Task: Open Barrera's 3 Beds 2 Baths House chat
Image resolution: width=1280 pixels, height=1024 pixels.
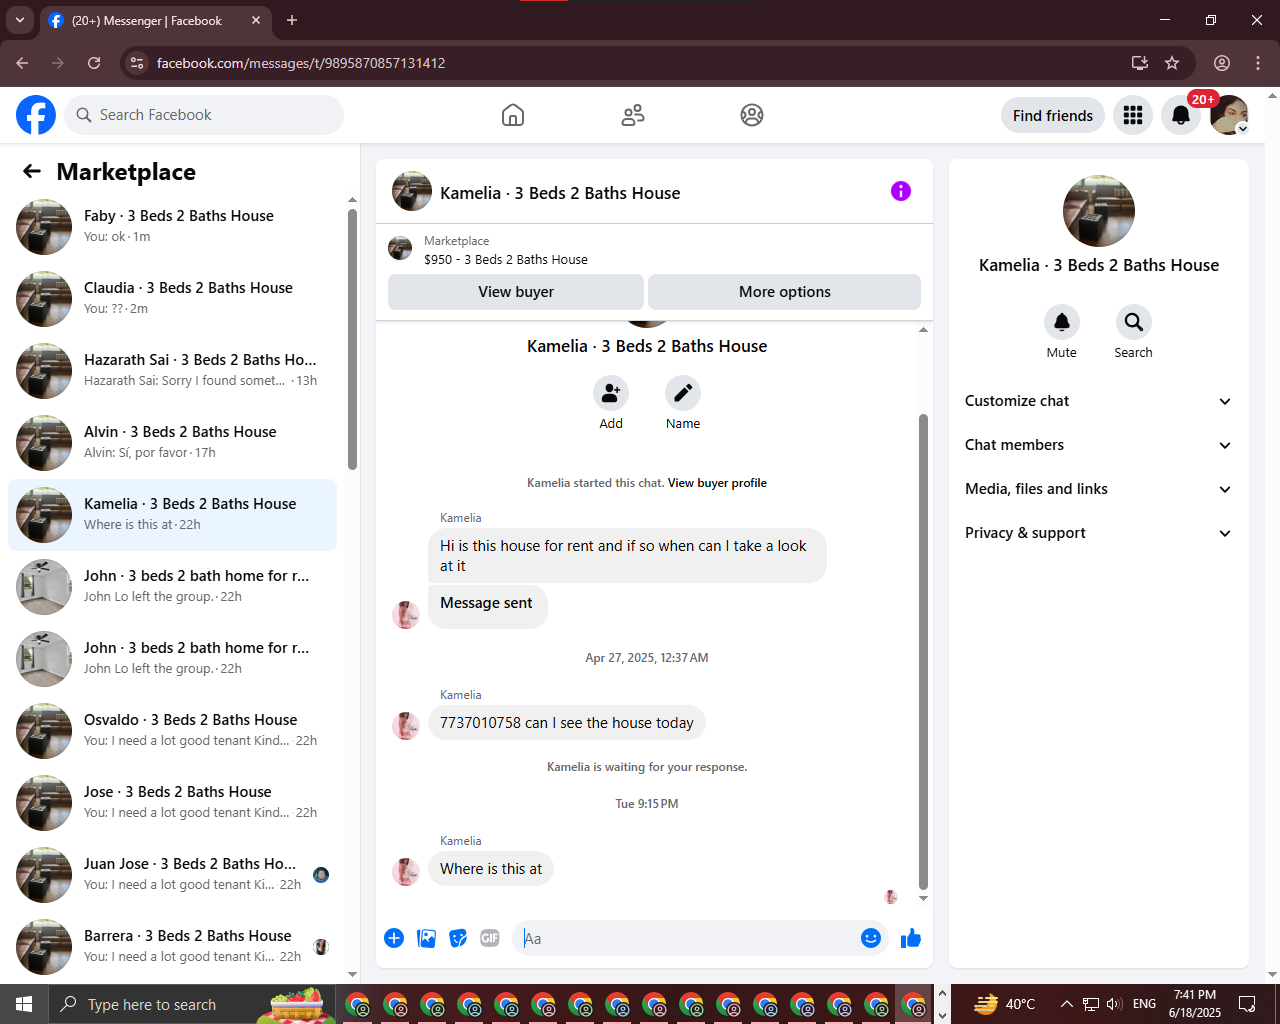Action: 173,947
